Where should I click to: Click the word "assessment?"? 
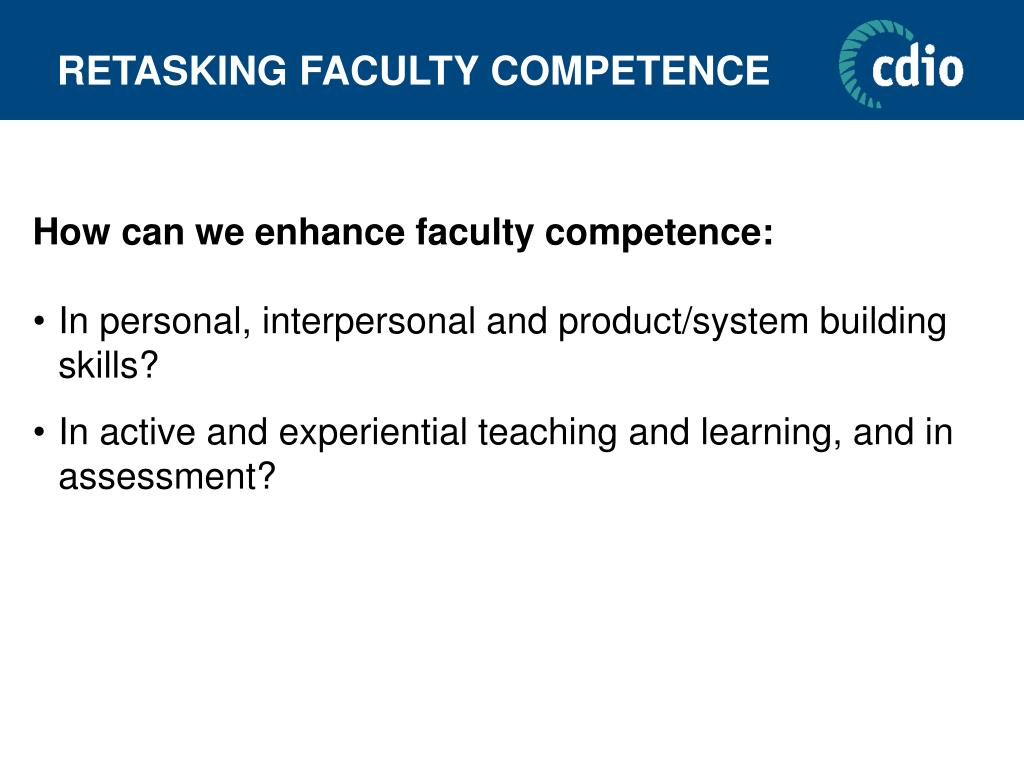click(x=167, y=477)
